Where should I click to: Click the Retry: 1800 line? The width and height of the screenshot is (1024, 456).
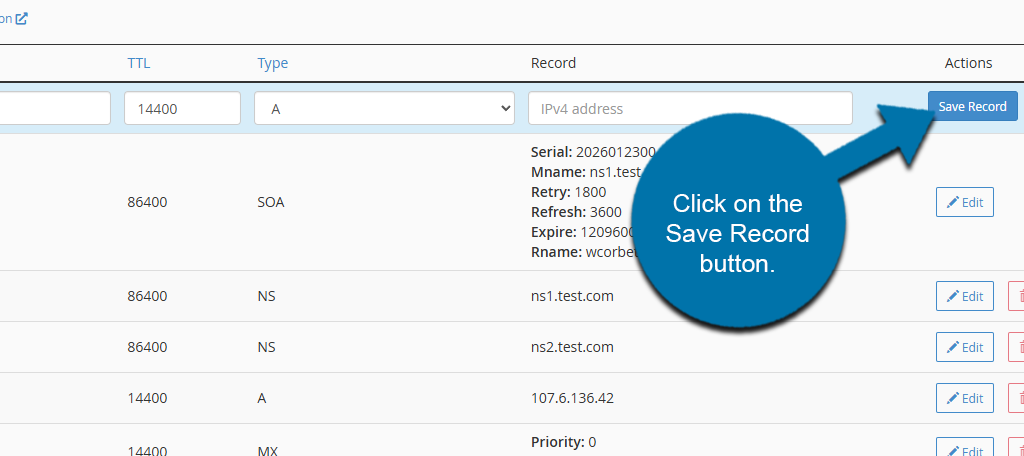pyautogui.click(x=568, y=192)
